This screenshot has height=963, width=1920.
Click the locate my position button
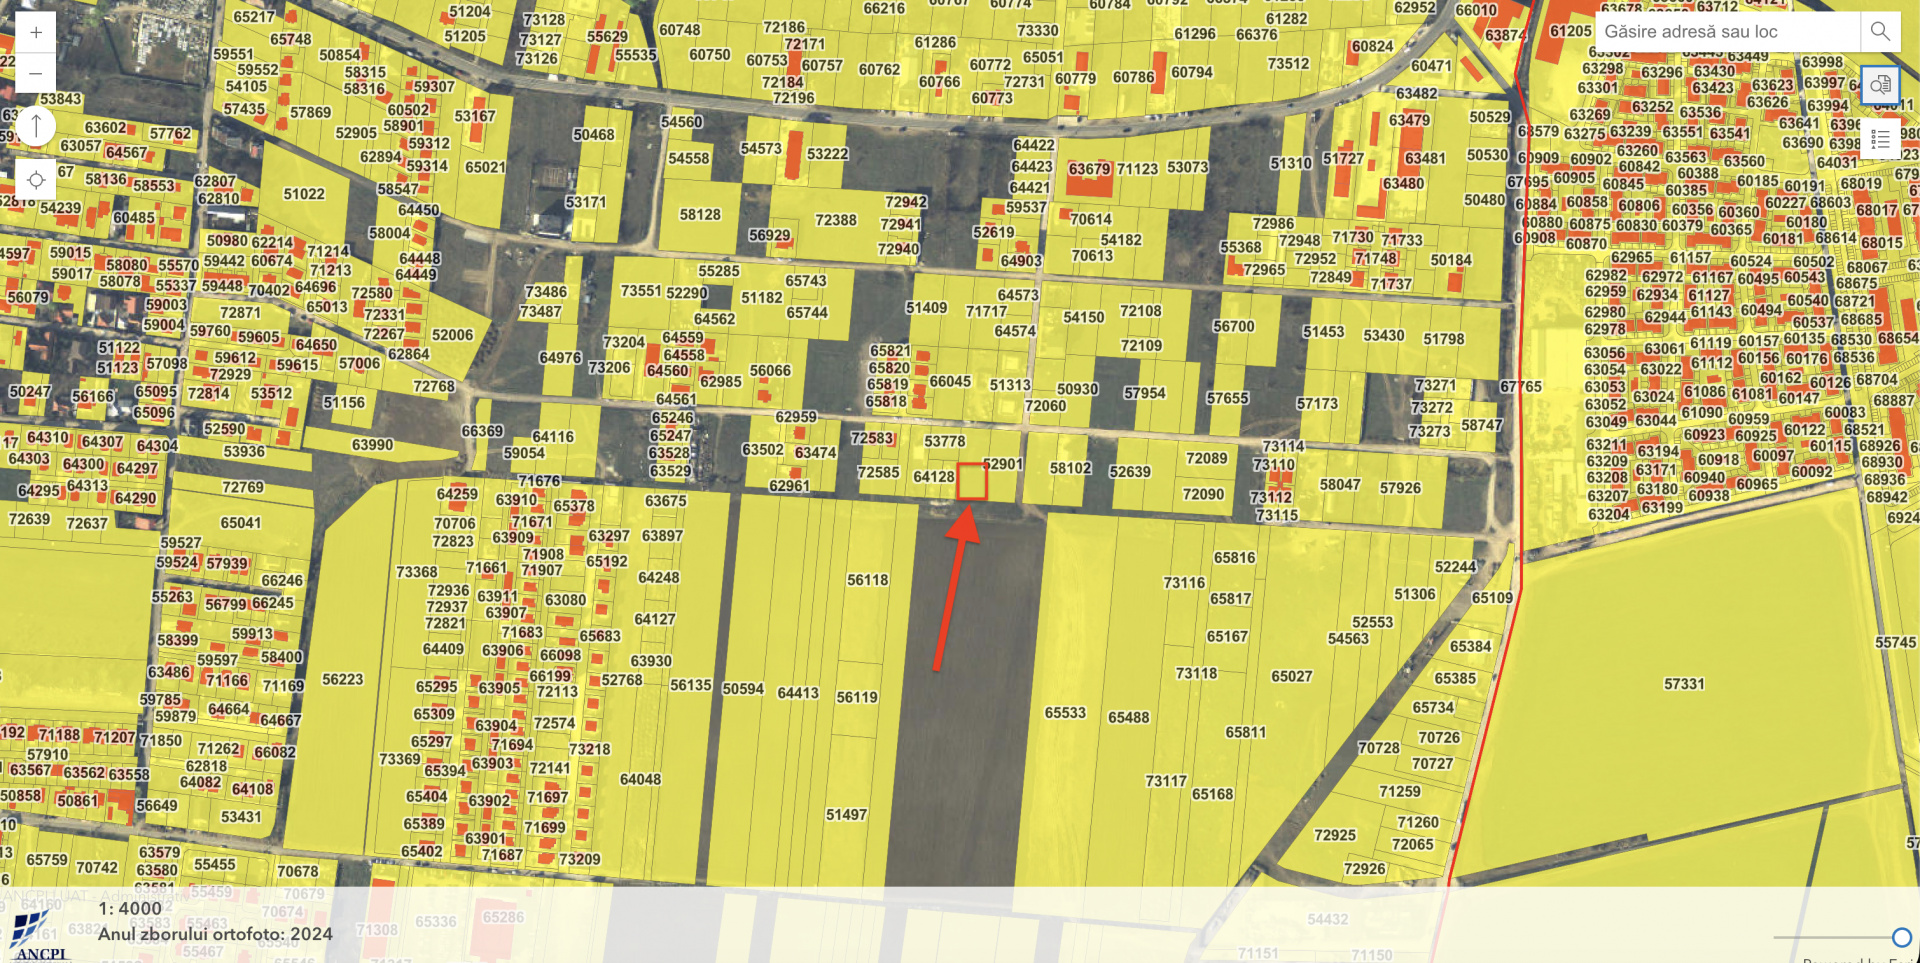click(36, 180)
